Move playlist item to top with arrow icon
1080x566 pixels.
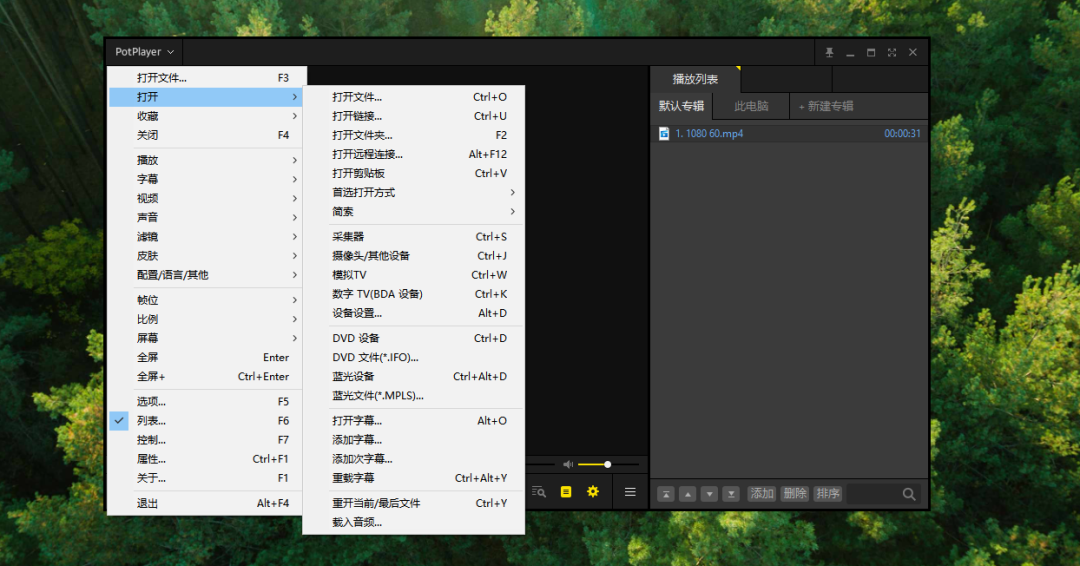pyautogui.click(x=666, y=494)
